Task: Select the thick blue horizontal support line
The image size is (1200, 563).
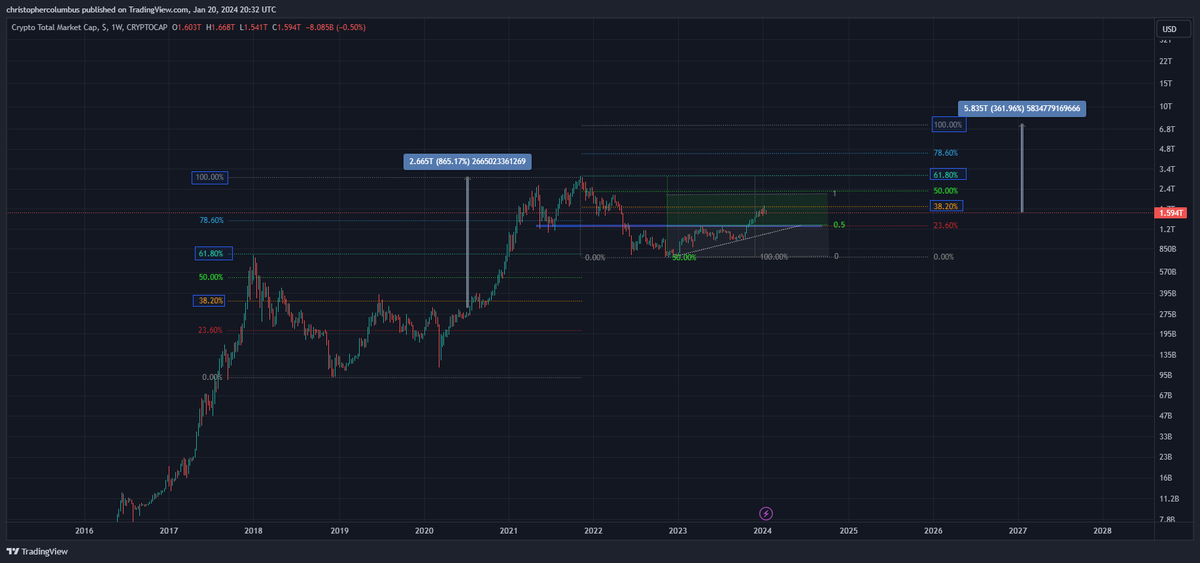Action: [680, 226]
